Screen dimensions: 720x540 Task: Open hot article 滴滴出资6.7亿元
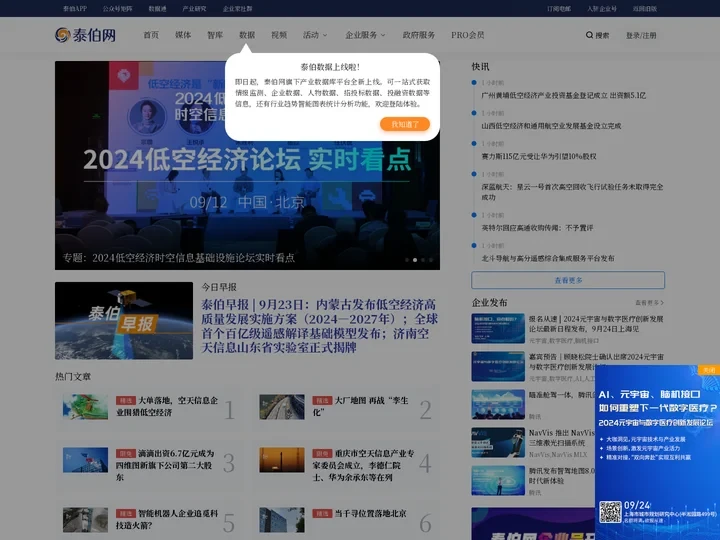[x=165, y=465]
